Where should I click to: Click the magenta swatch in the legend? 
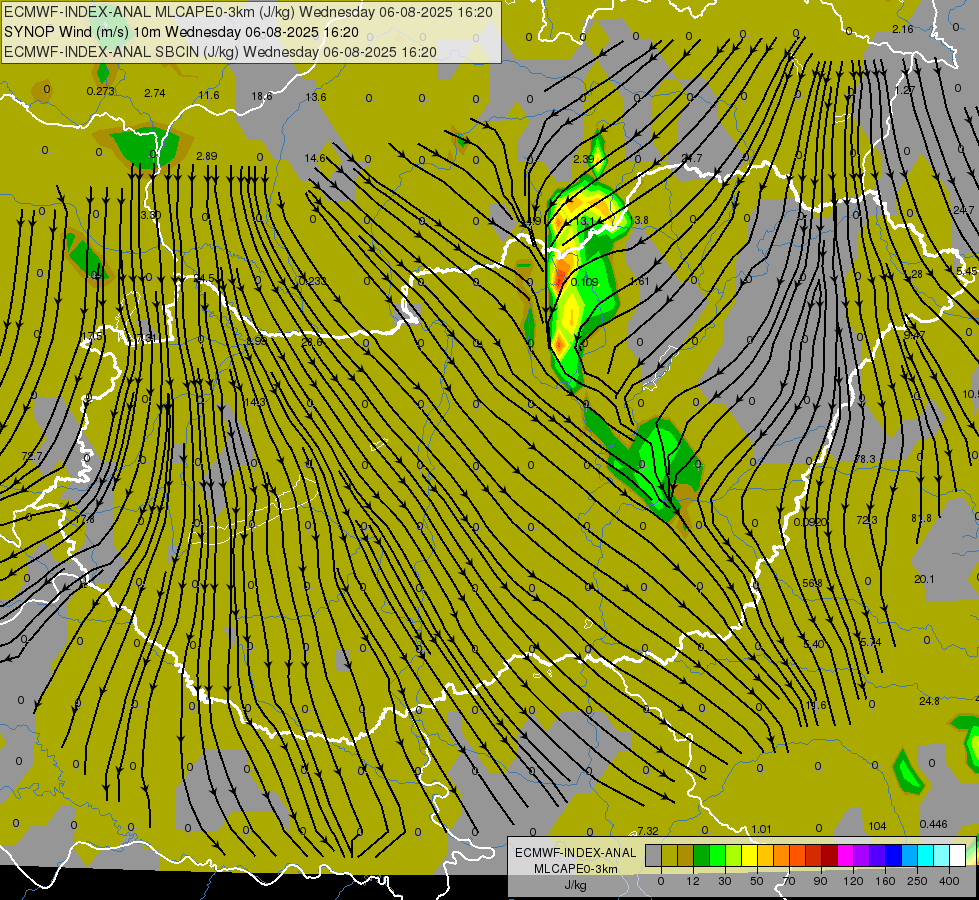846,855
